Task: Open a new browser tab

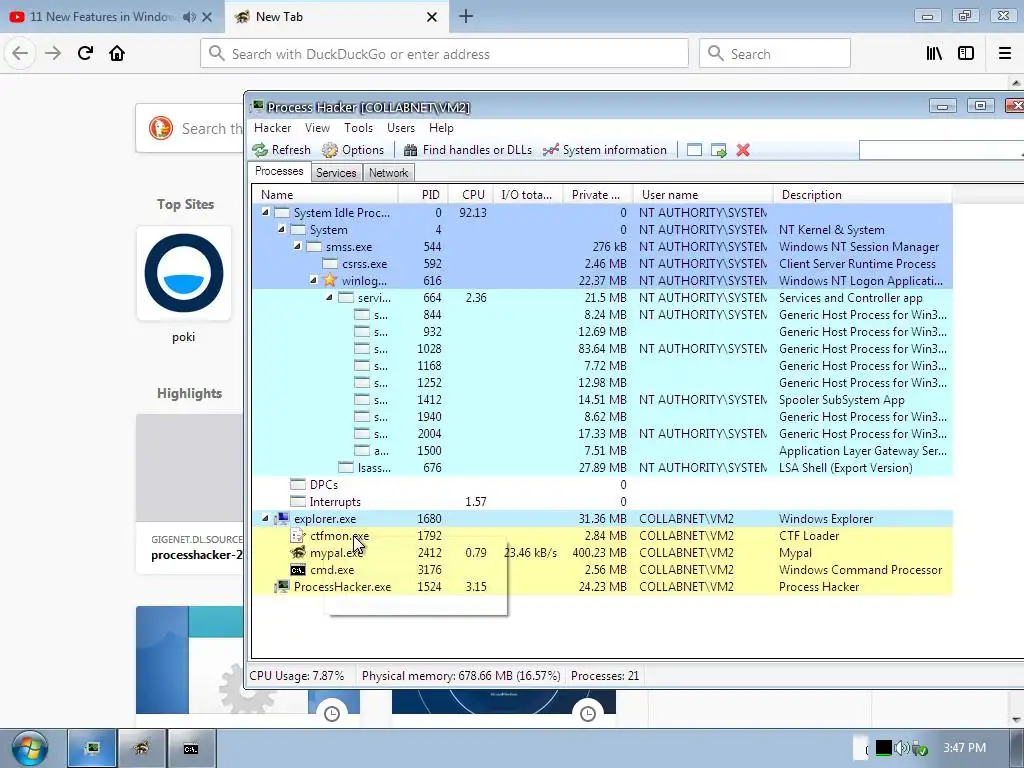Action: [466, 16]
